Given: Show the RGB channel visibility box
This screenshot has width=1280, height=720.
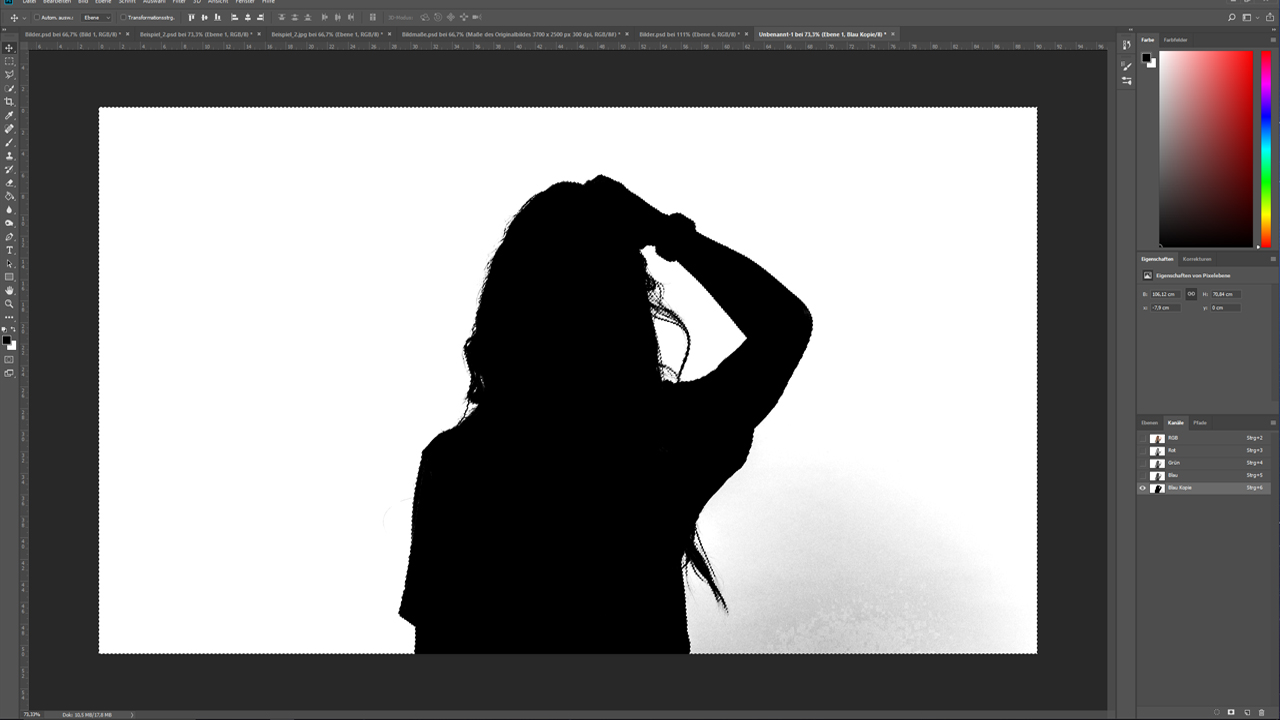Looking at the screenshot, I should tap(1143, 438).
